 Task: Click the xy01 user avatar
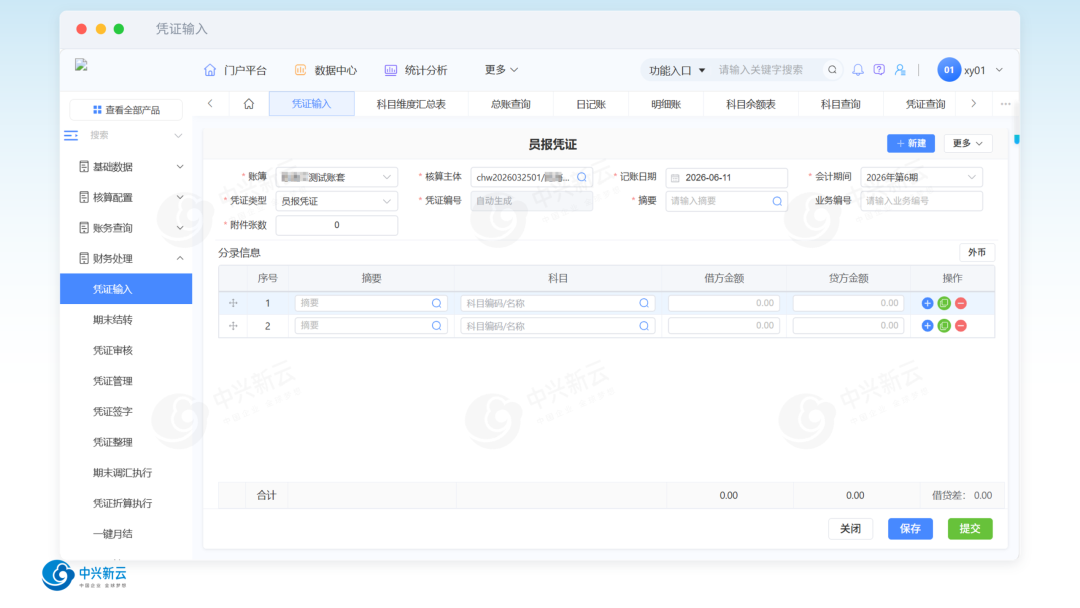948,70
